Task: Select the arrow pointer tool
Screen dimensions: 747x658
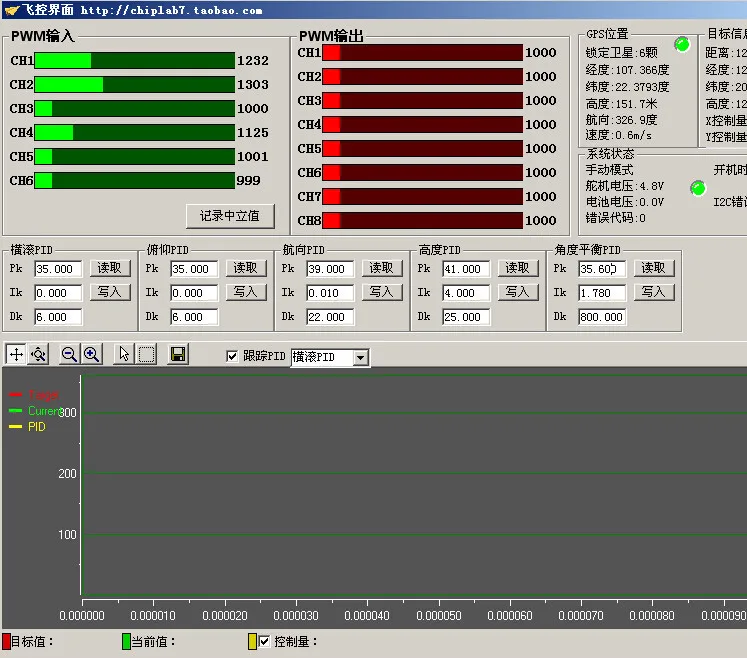Action: pyautogui.click(x=124, y=354)
